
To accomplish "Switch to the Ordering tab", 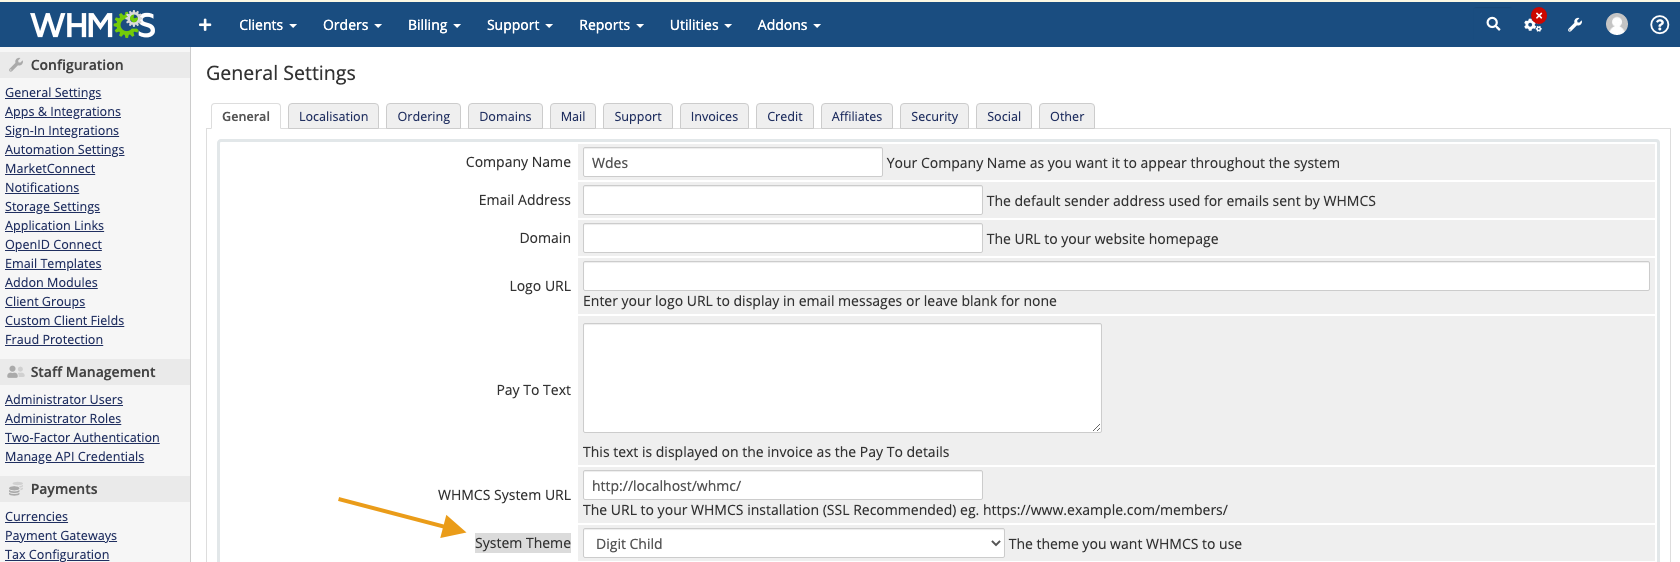I will (424, 116).
